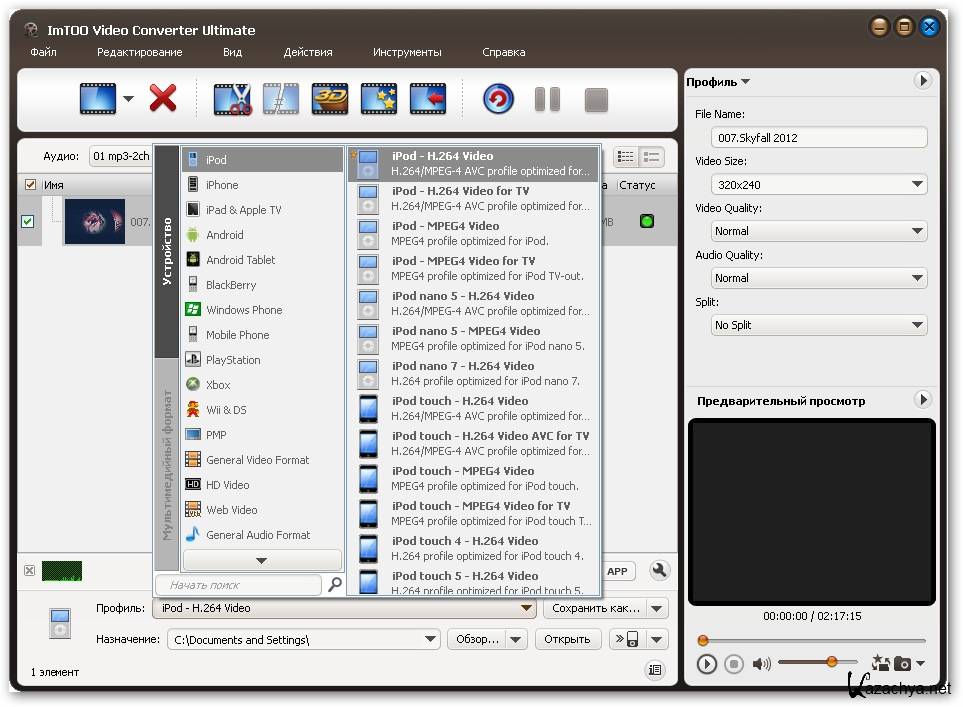Open the Video Quality dropdown
This screenshot has width=963, height=707.
pos(820,231)
